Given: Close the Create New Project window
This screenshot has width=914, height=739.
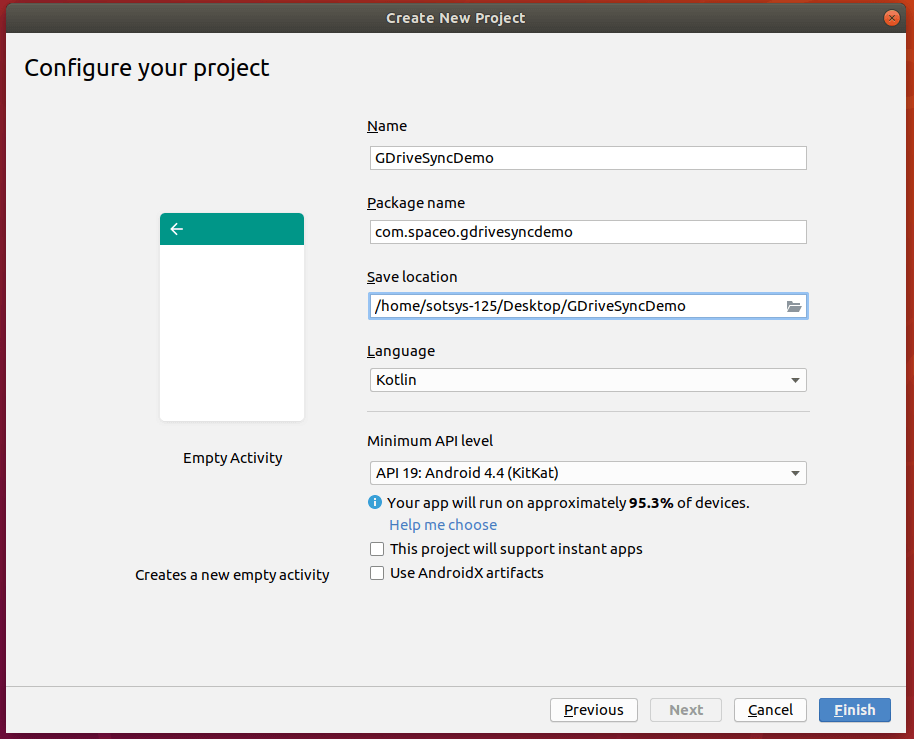Looking at the screenshot, I should click(891, 18).
